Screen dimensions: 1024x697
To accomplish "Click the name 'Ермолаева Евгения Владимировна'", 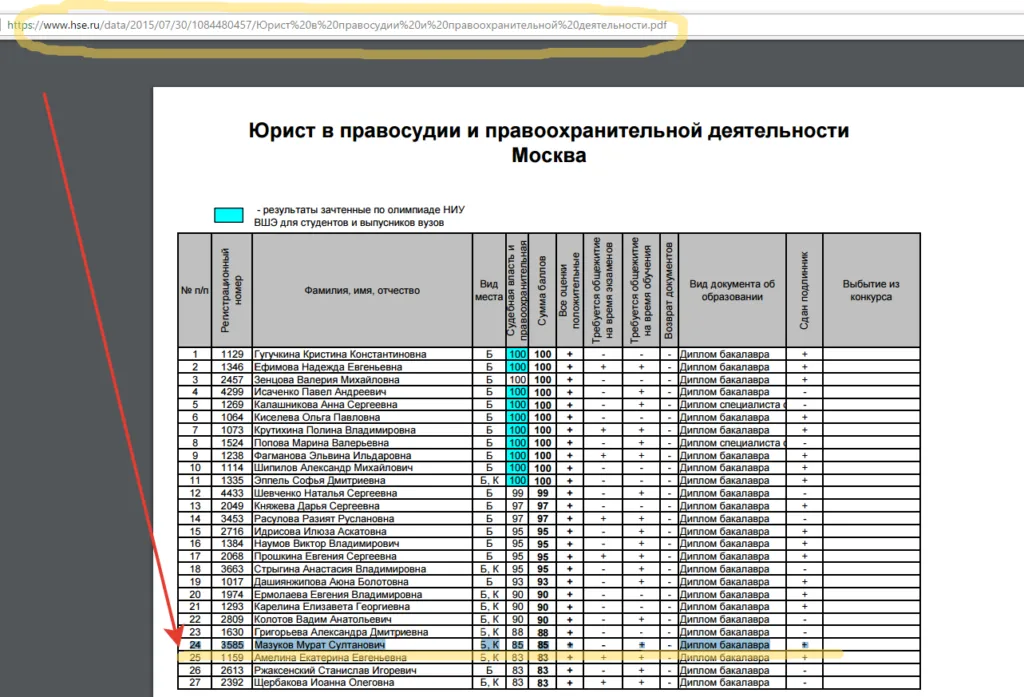I will pyautogui.click(x=338, y=594).
